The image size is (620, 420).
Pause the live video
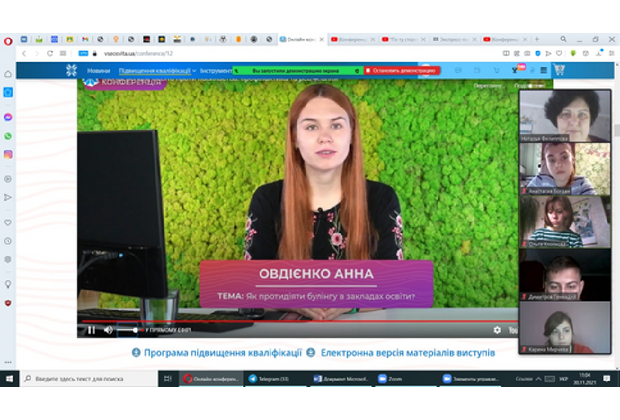91,330
